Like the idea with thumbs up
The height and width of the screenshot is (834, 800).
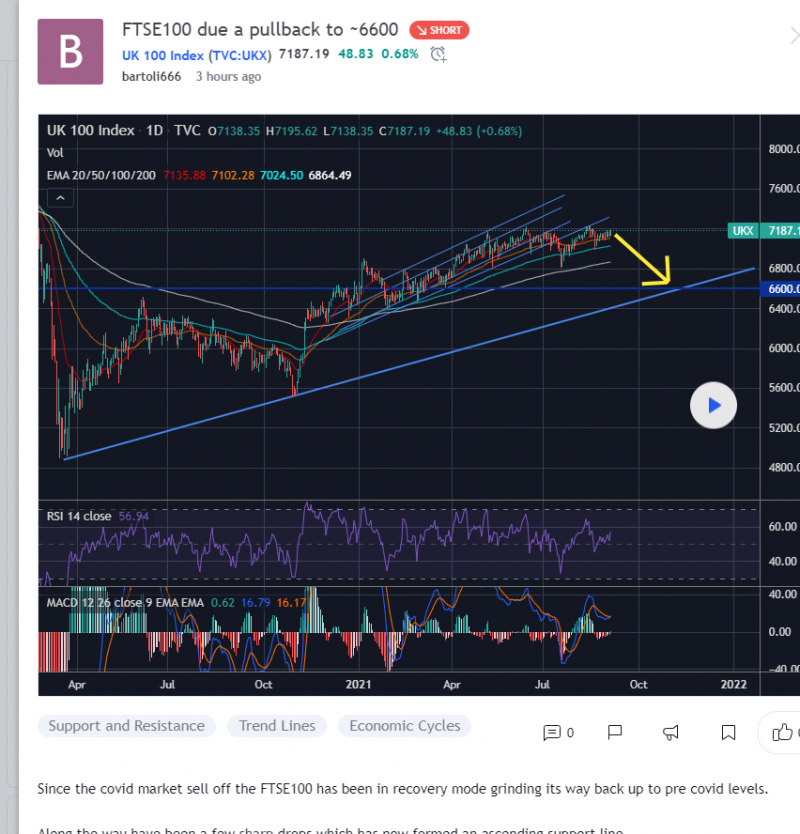[x=783, y=732]
